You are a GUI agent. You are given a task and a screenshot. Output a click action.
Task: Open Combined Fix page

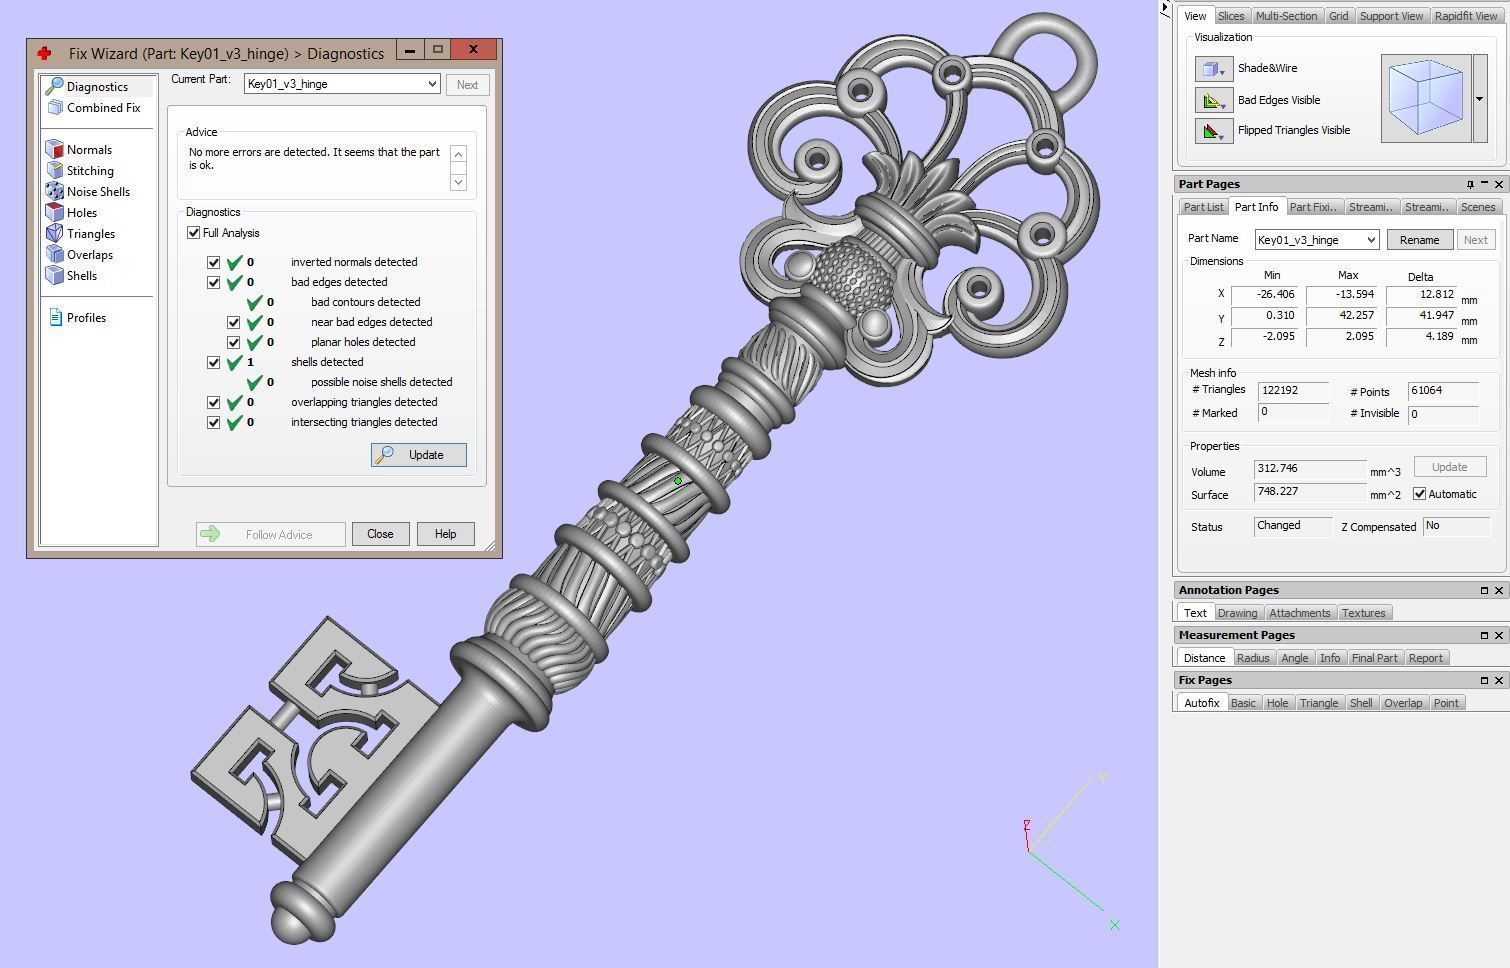click(x=103, y=108)
